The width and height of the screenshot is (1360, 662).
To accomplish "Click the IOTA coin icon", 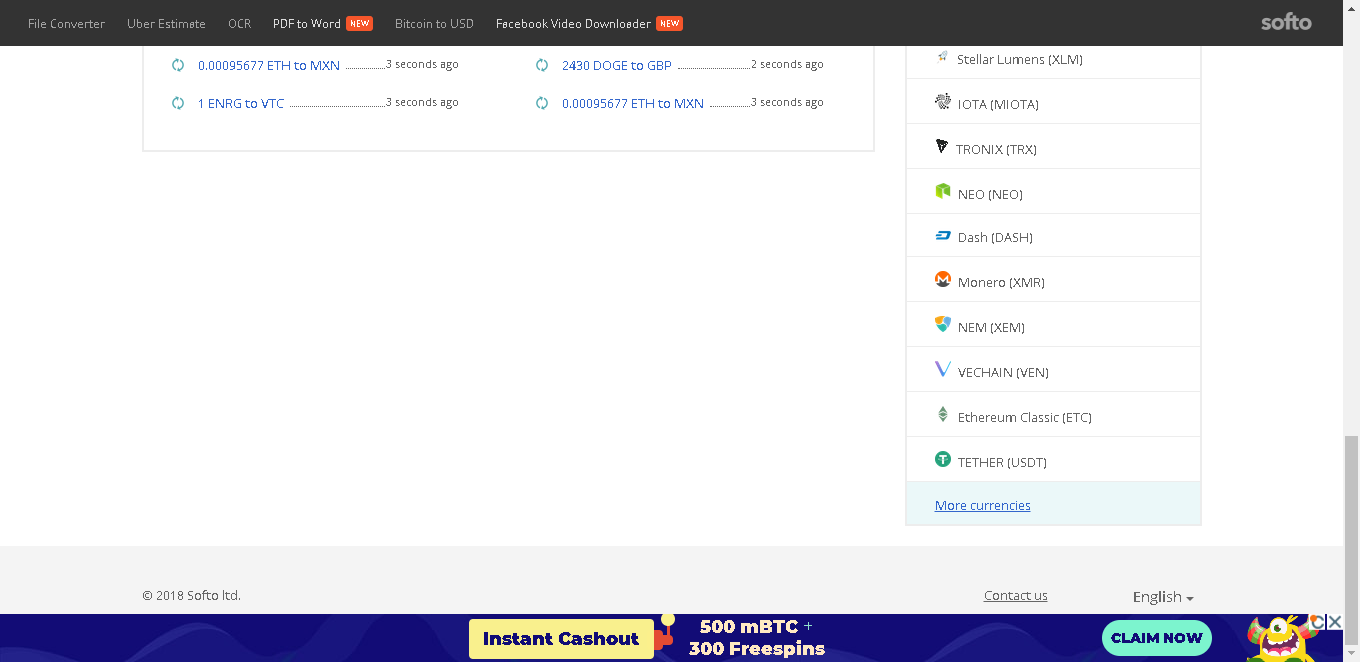I will pos(942,102).
